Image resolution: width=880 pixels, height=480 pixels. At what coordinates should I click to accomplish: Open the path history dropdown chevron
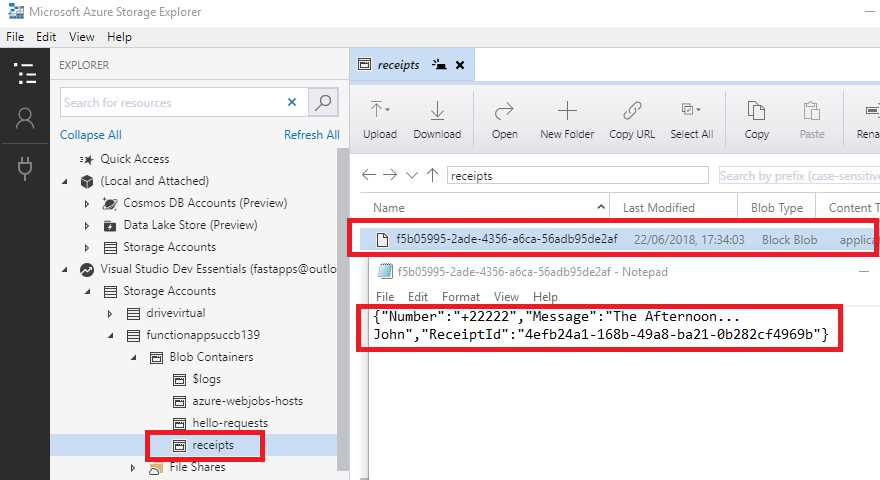(x=412, y=176)
